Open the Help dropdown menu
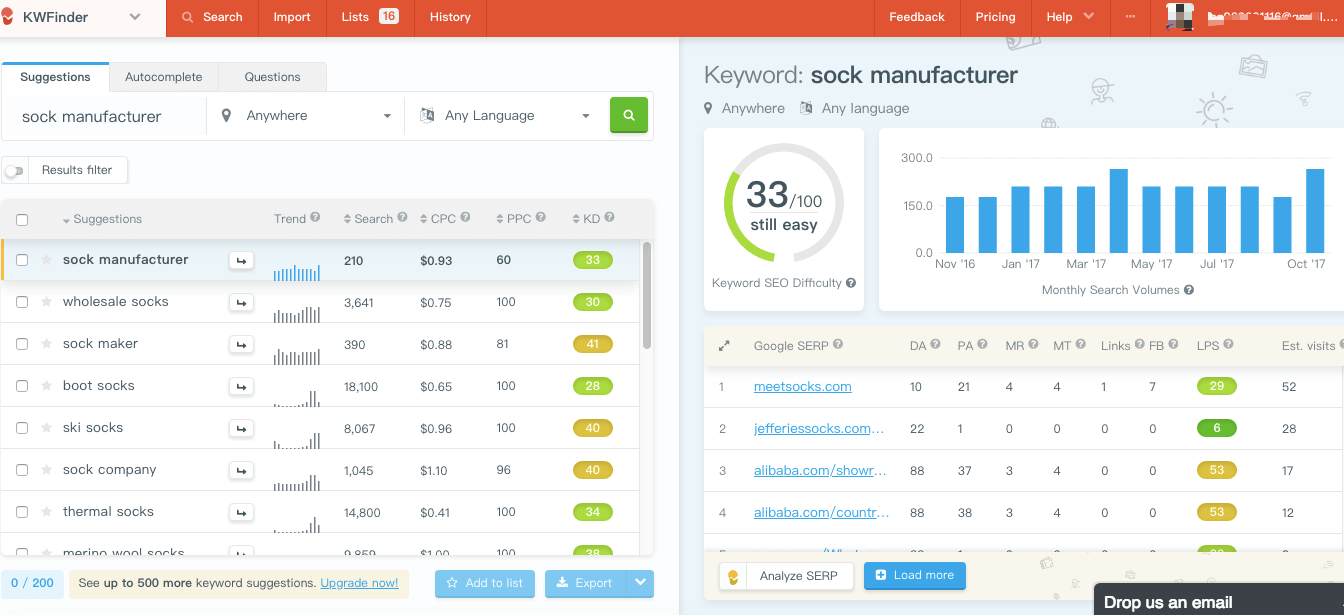This screenshot has height=615, width=1344. coord(1070,17)
